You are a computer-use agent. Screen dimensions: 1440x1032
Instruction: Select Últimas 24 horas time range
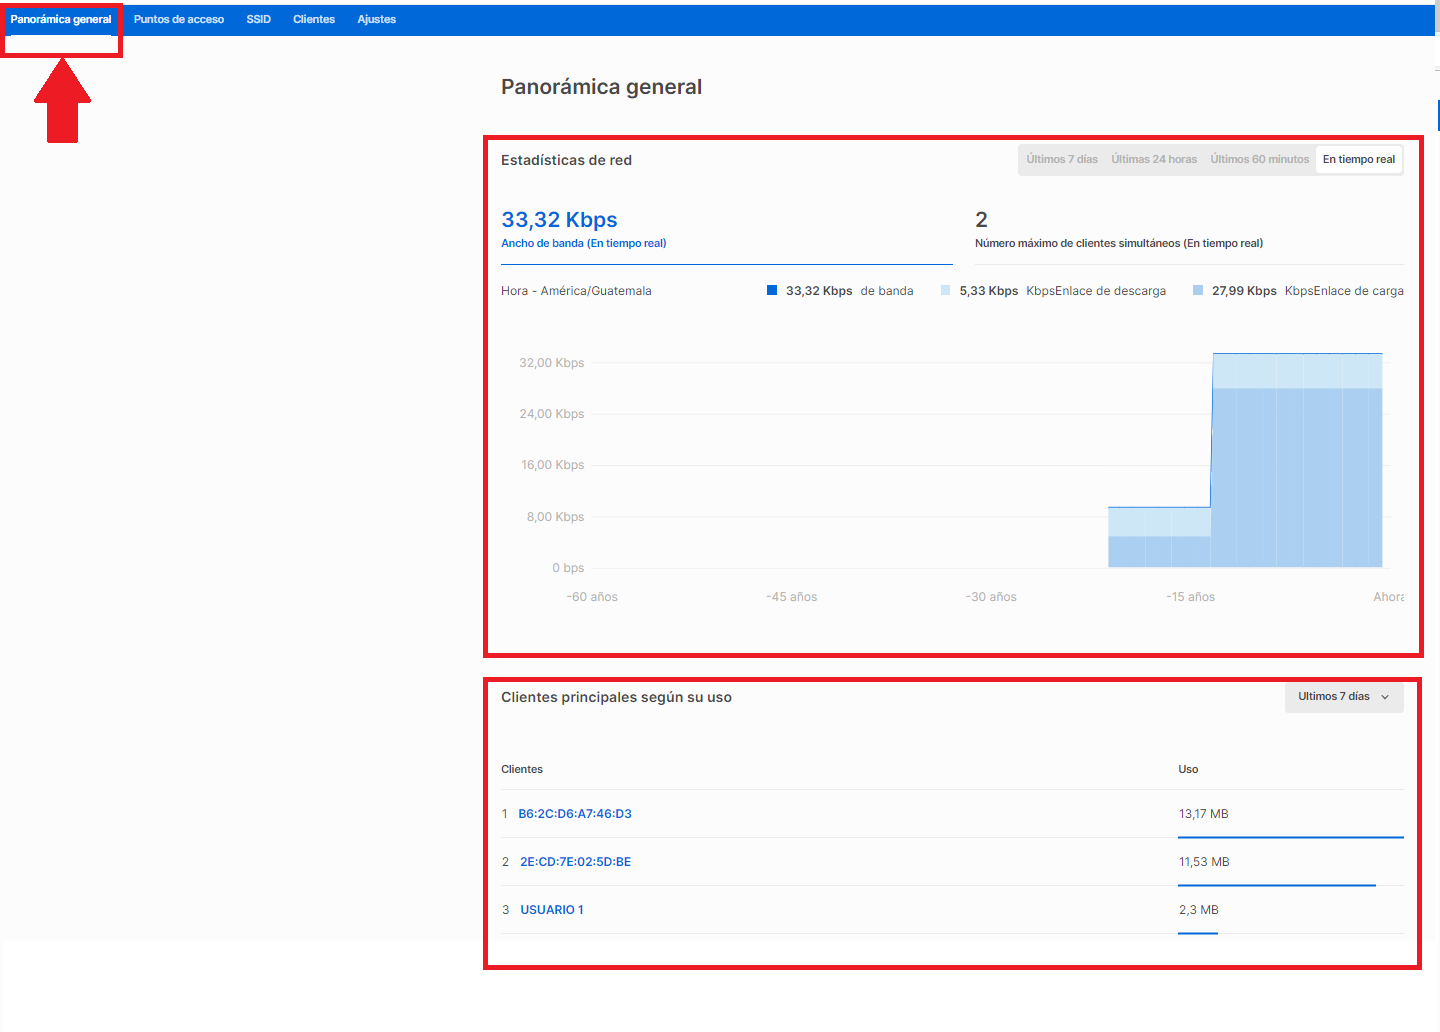(x=1153, y=159)
